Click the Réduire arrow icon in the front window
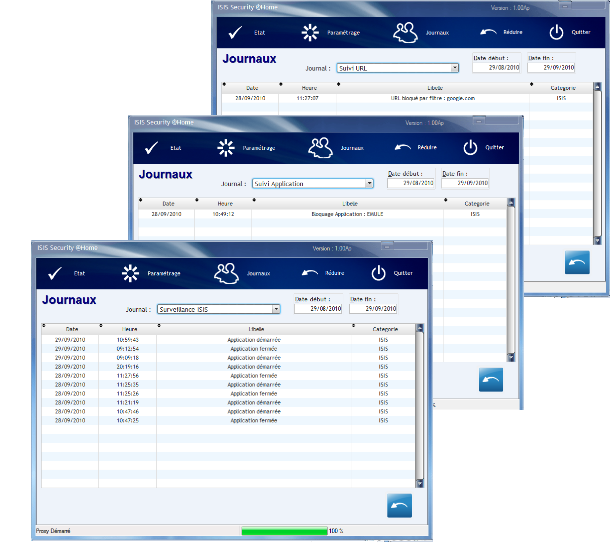Image resolution: width=610 pixels, height=547 pixels. click(309, 272)
